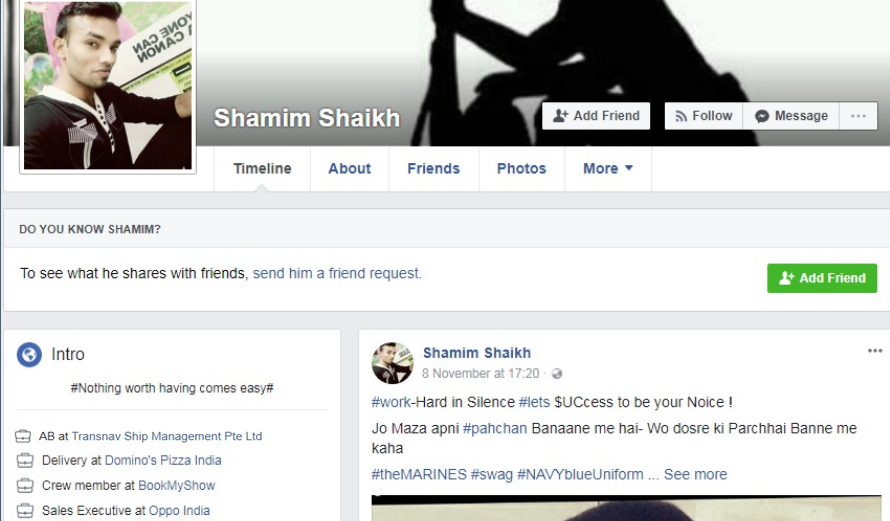
Task: Expand the More dropdown tab
Action: pyautogui.click(x=608, y=169)
